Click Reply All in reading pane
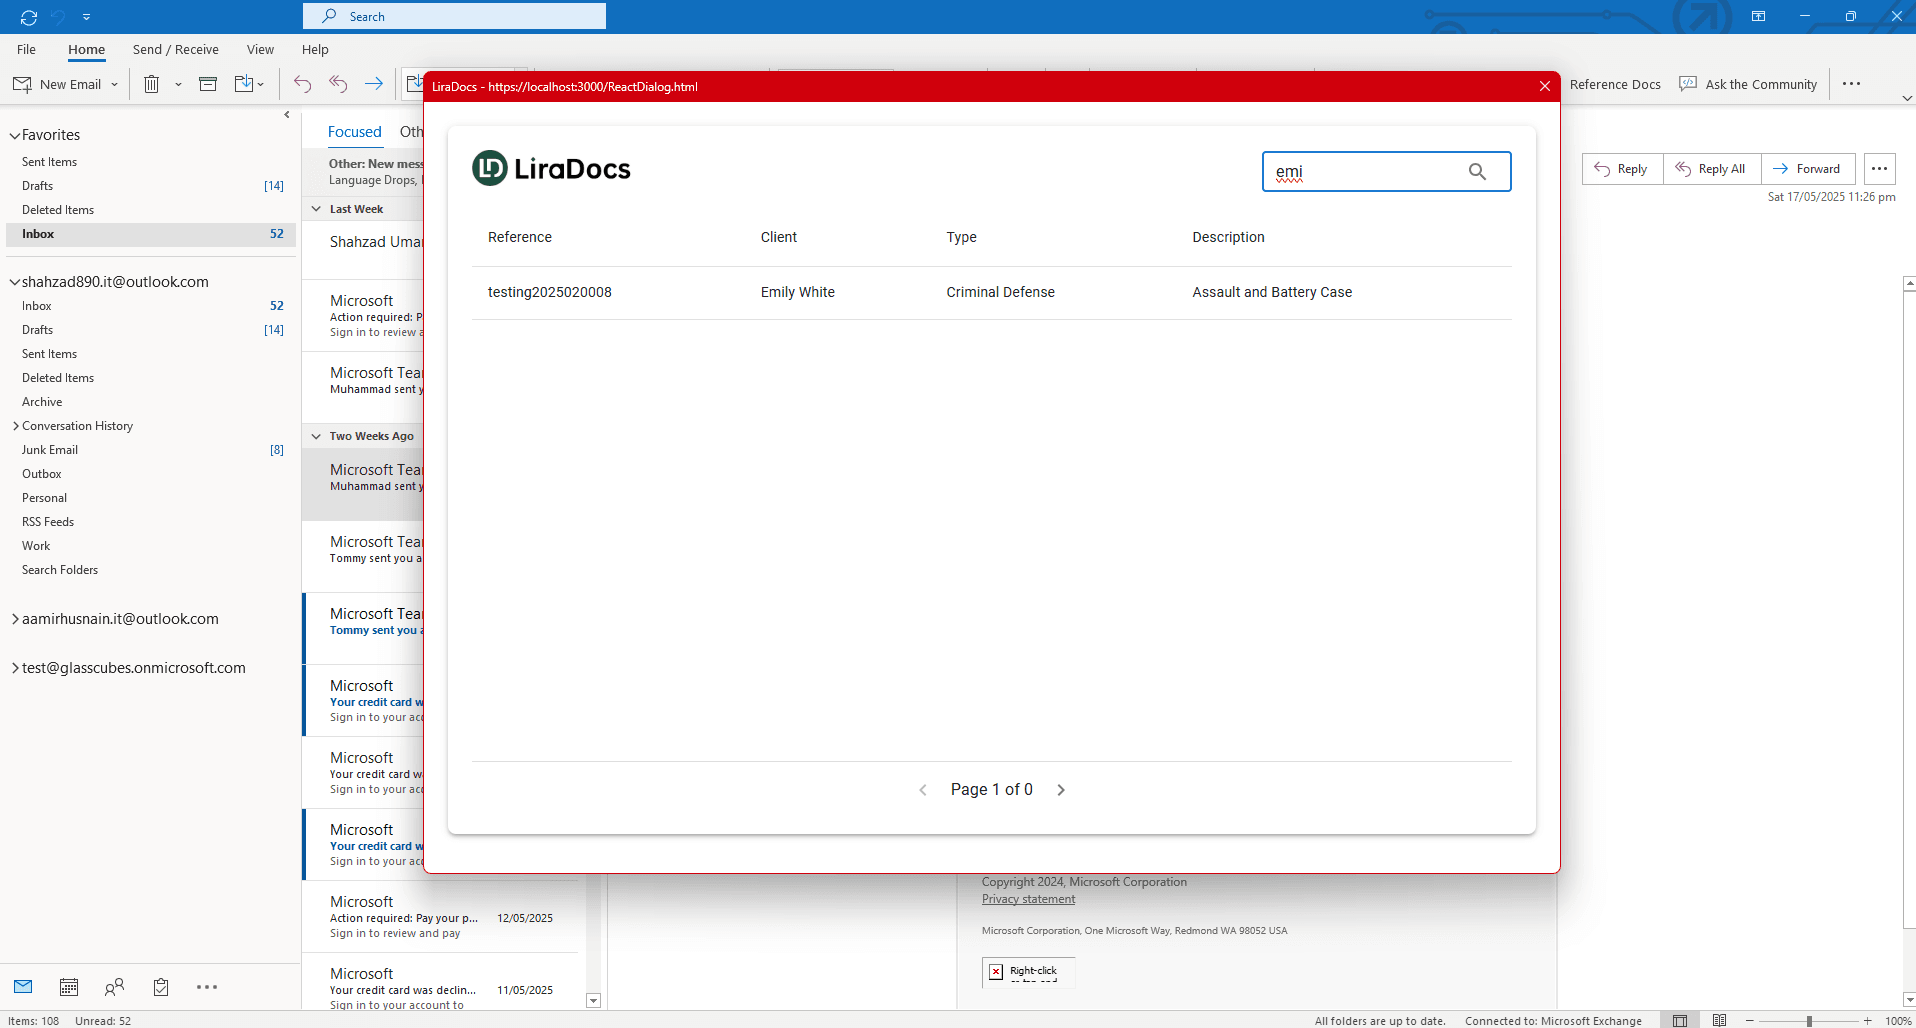1916x1028 pixels. 1712,169
